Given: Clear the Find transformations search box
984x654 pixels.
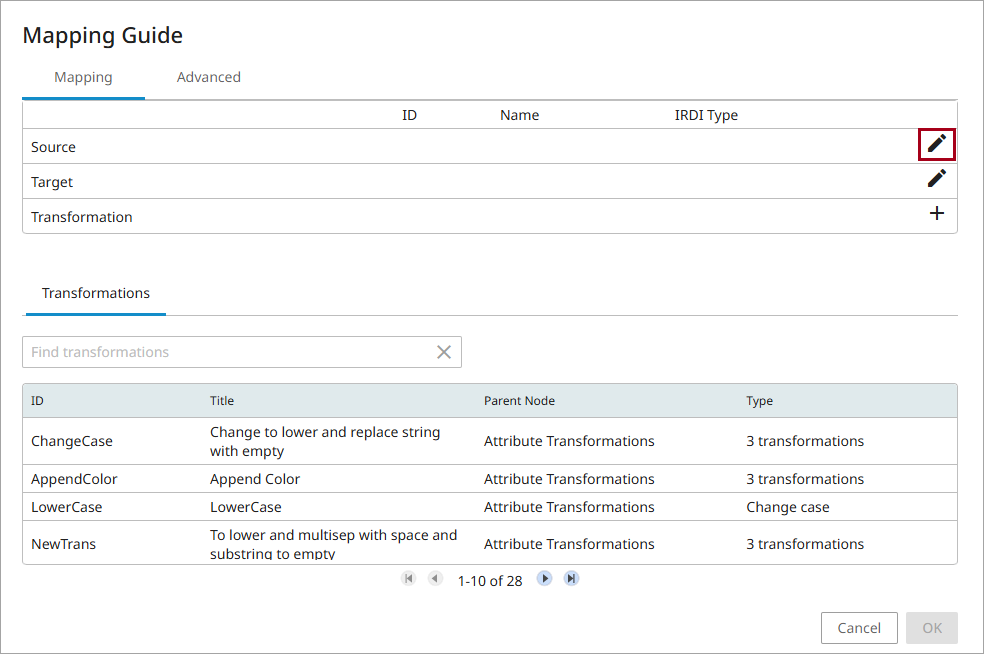Looking at the screenshot, I should pyautogui.click(x=444, y=352).
